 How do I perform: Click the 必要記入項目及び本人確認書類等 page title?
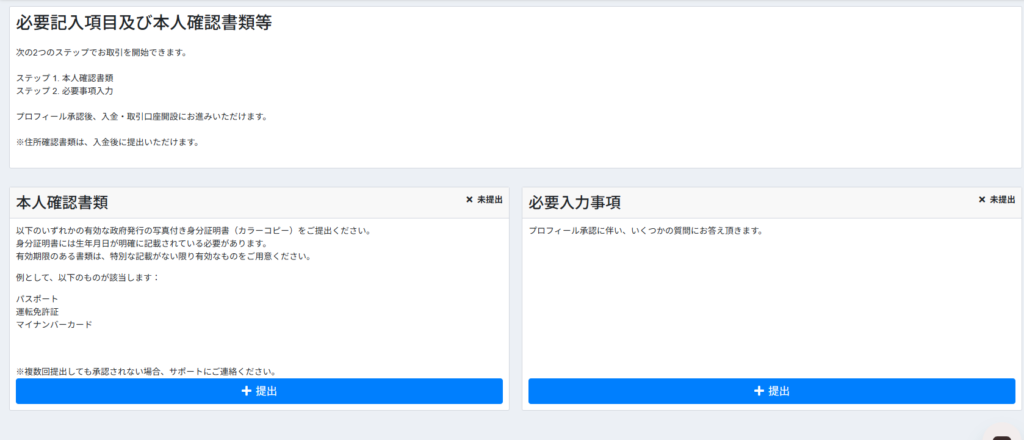click(x=143, y=22)
